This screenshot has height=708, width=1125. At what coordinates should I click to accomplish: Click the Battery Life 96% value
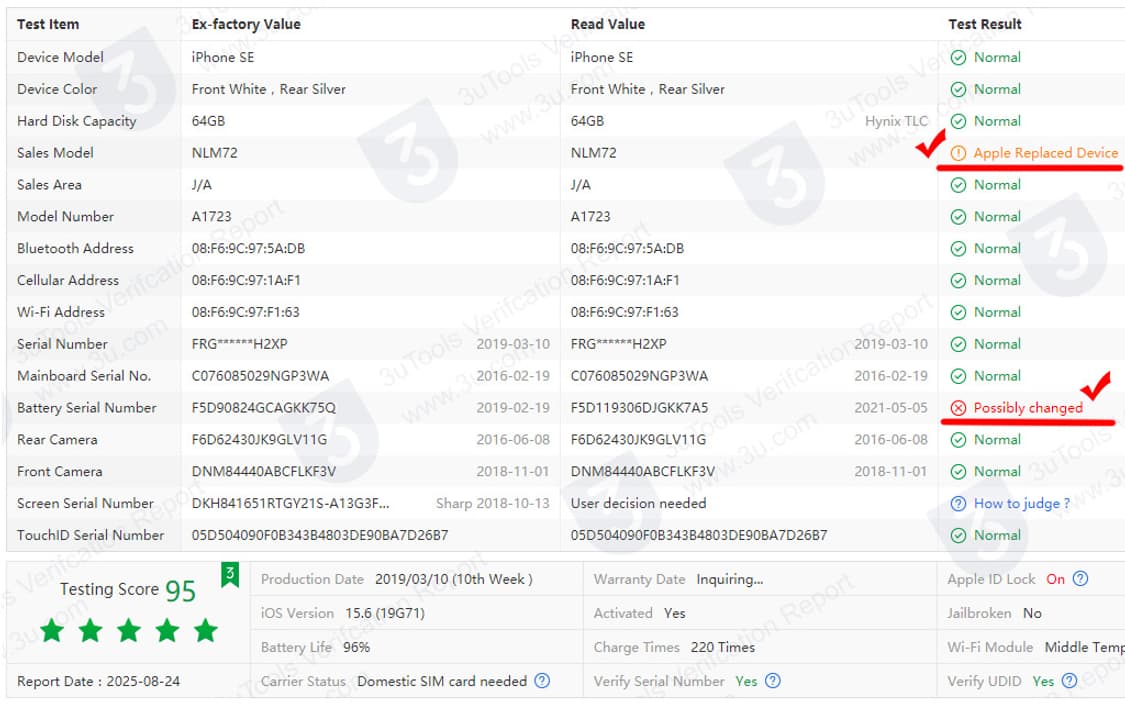pos(357,647)
